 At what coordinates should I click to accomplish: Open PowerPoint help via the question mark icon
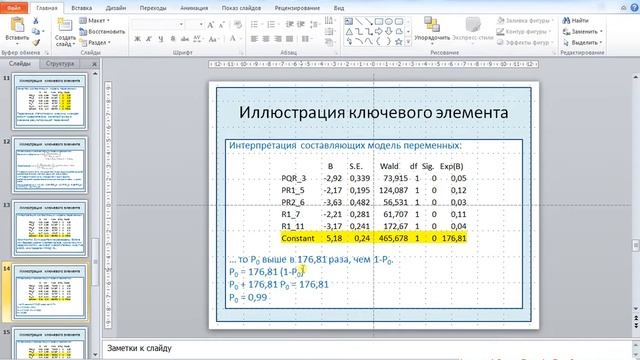click(x=633, y=8)
